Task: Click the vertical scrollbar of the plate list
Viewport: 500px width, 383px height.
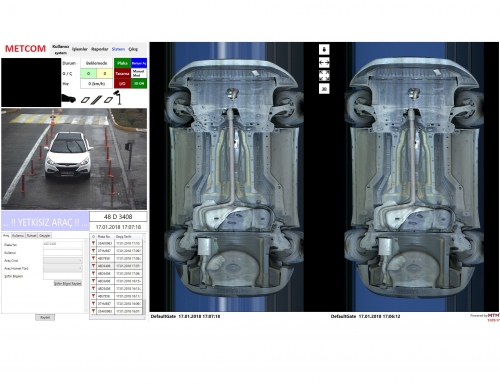Action: [x=144, y=276]
